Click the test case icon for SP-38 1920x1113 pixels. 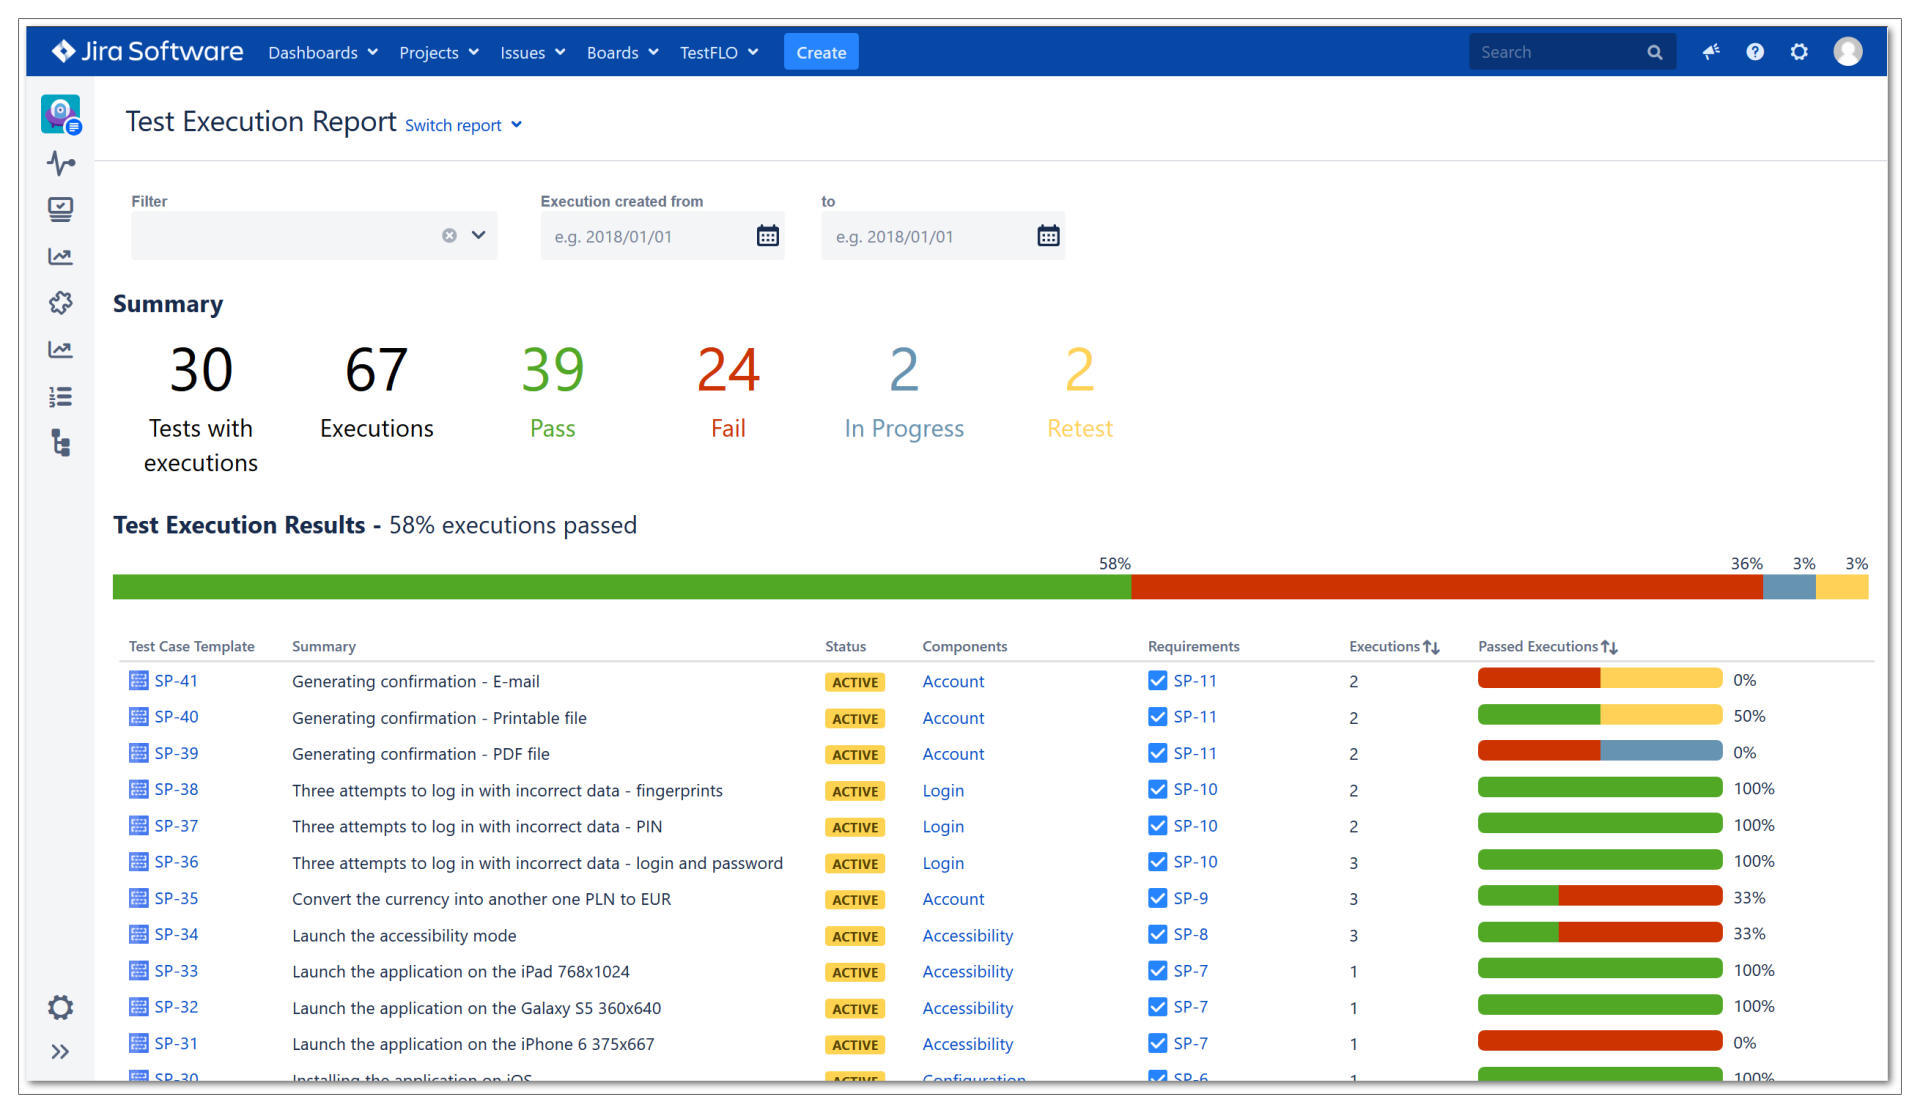pos(139,790)
